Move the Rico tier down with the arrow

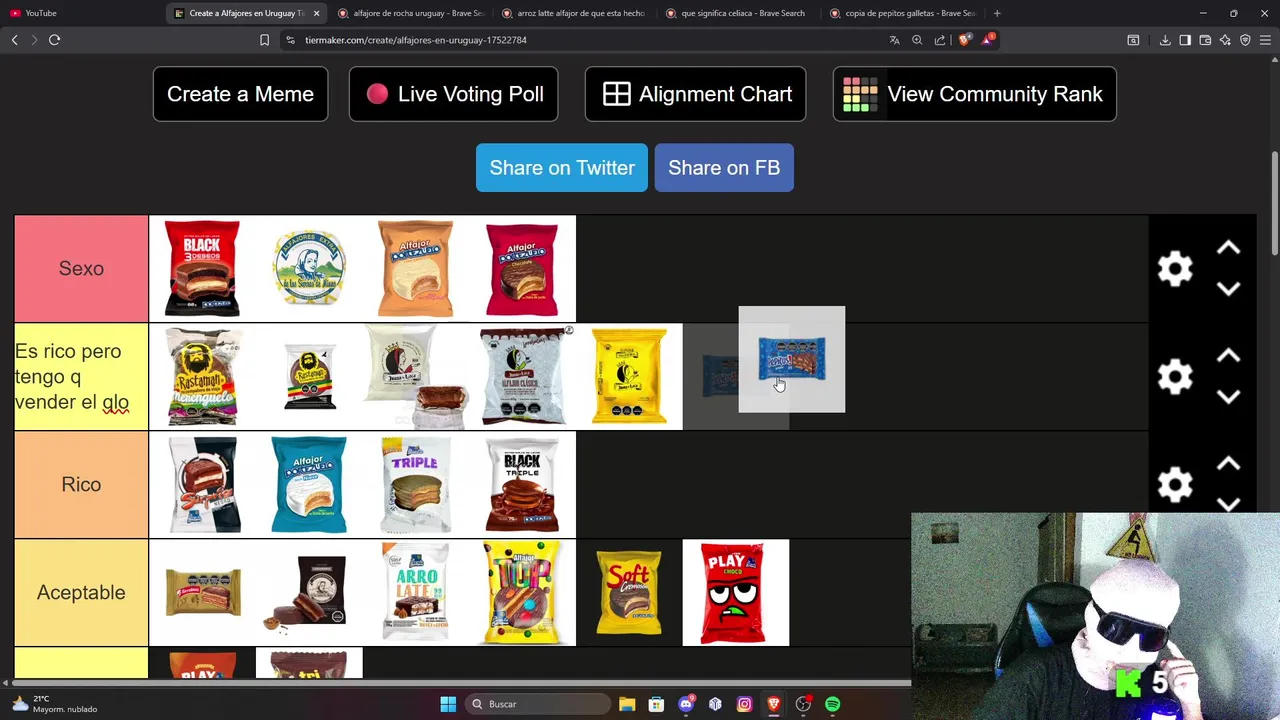(x=1228, y=504)
